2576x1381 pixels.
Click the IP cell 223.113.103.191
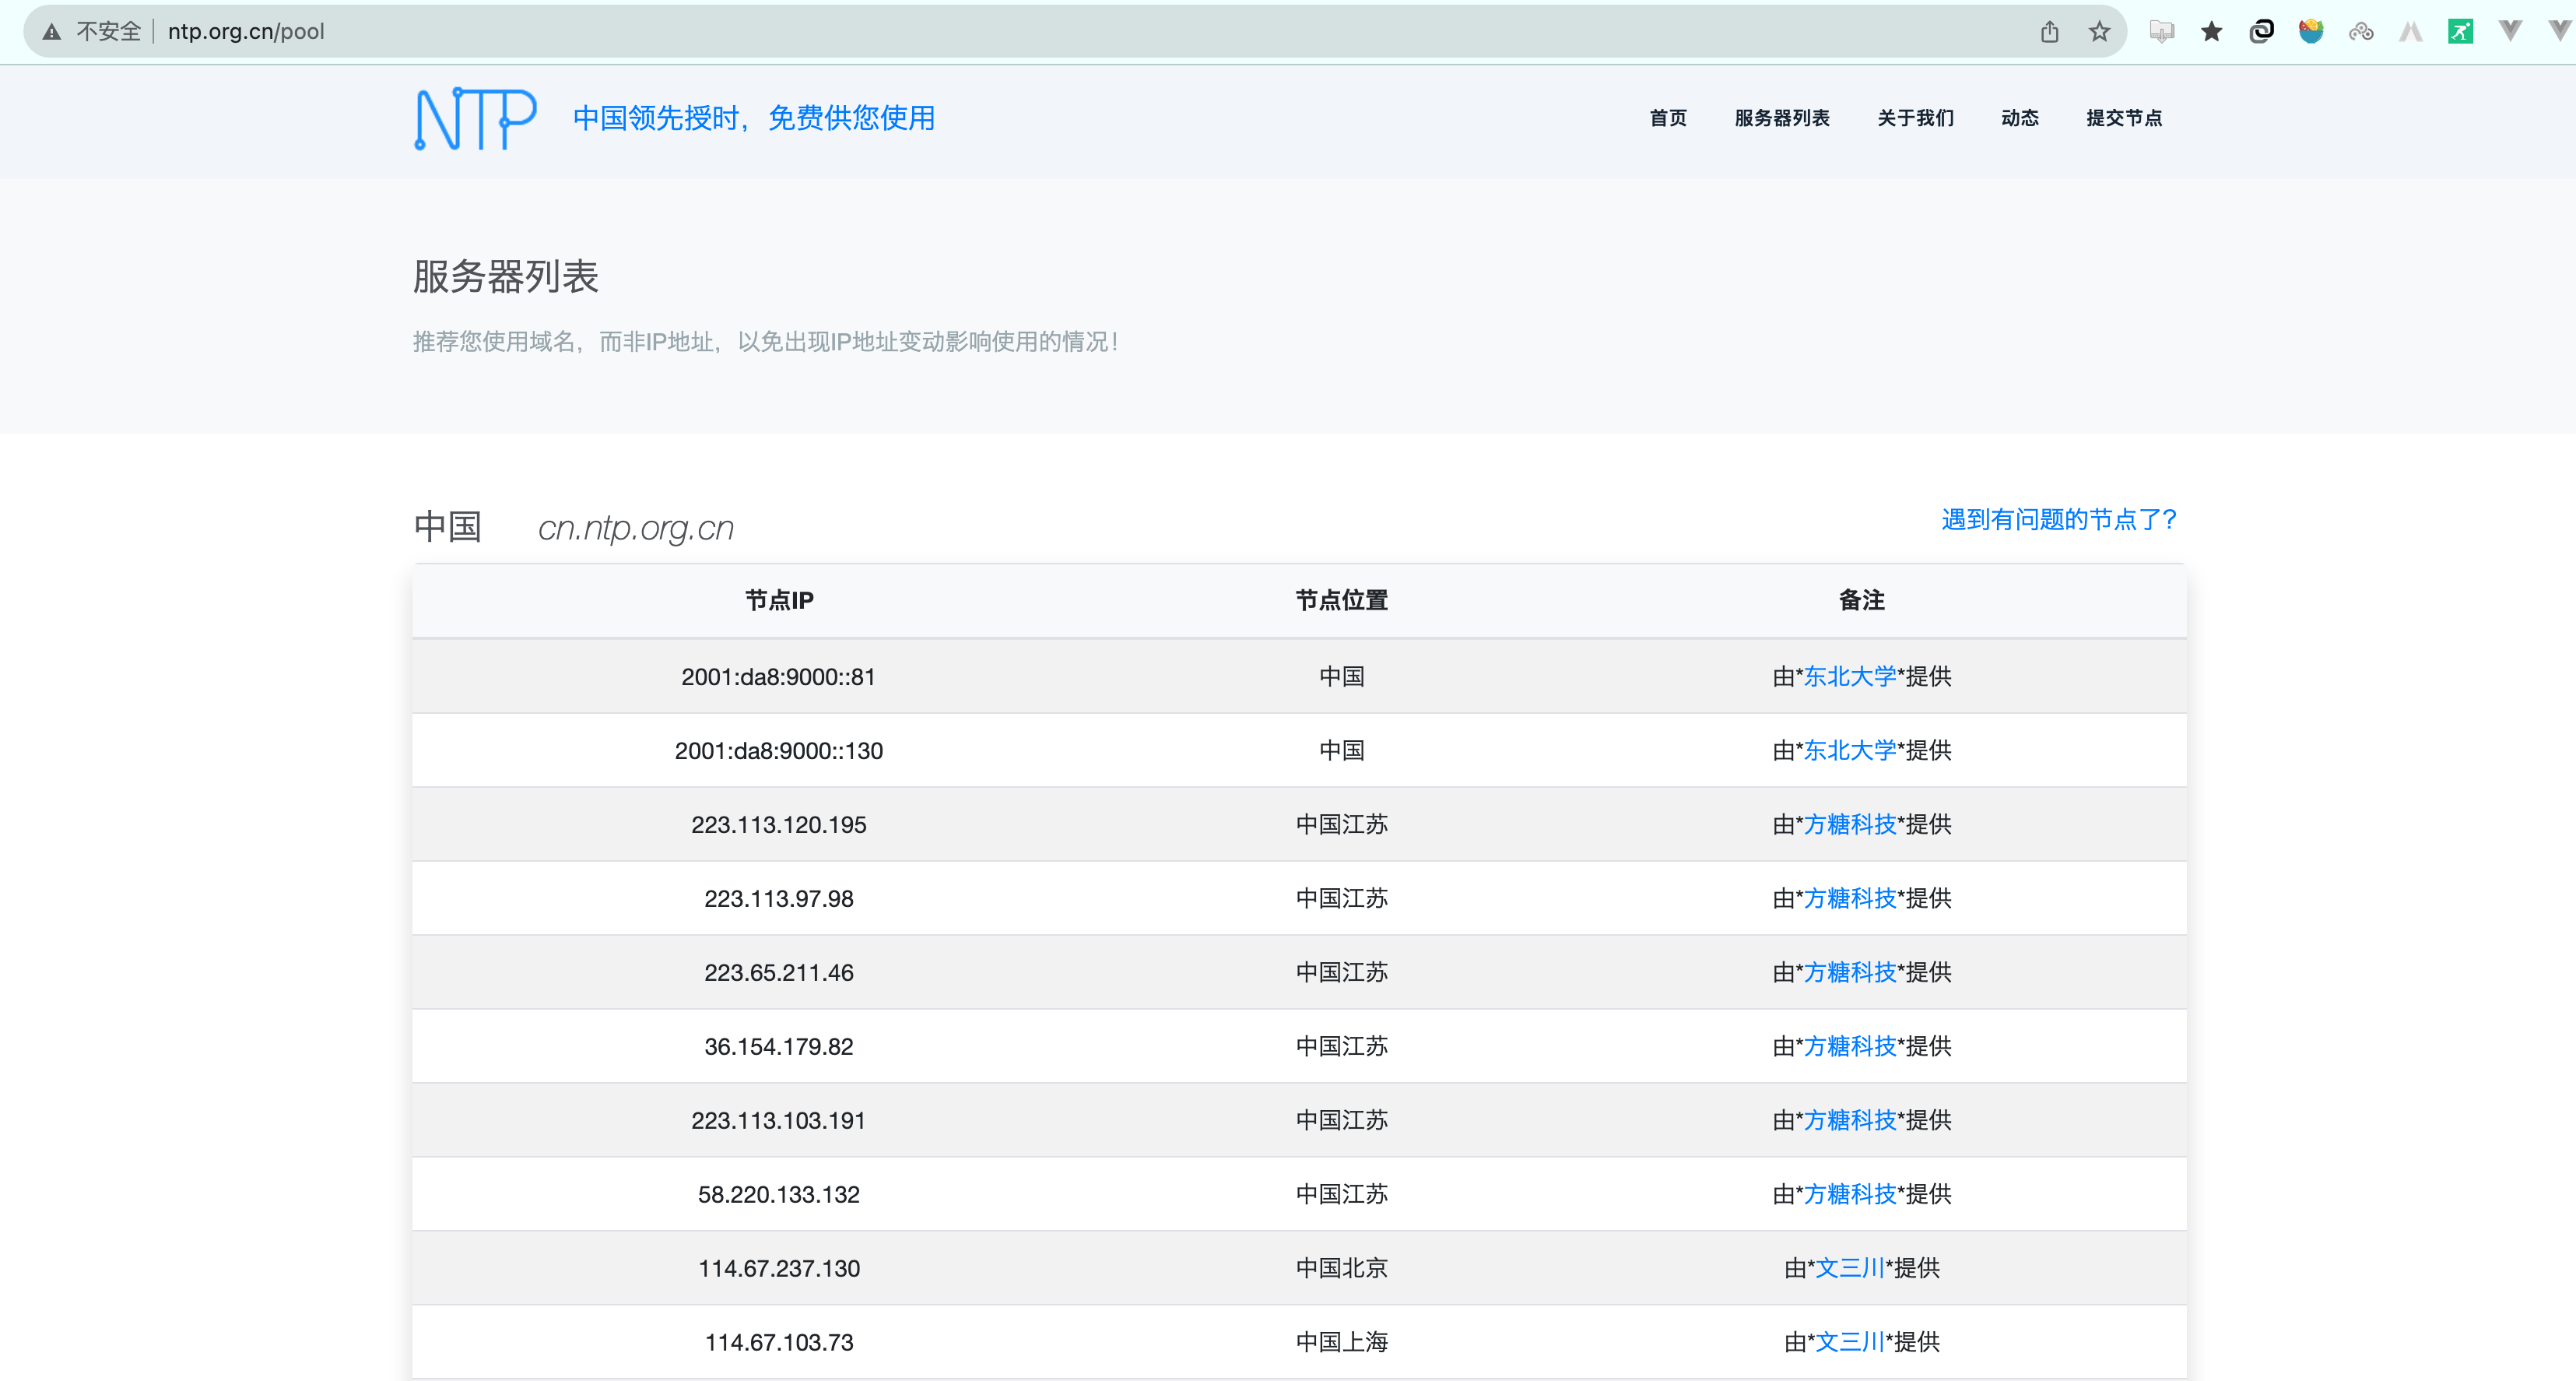coord(778,1121)
